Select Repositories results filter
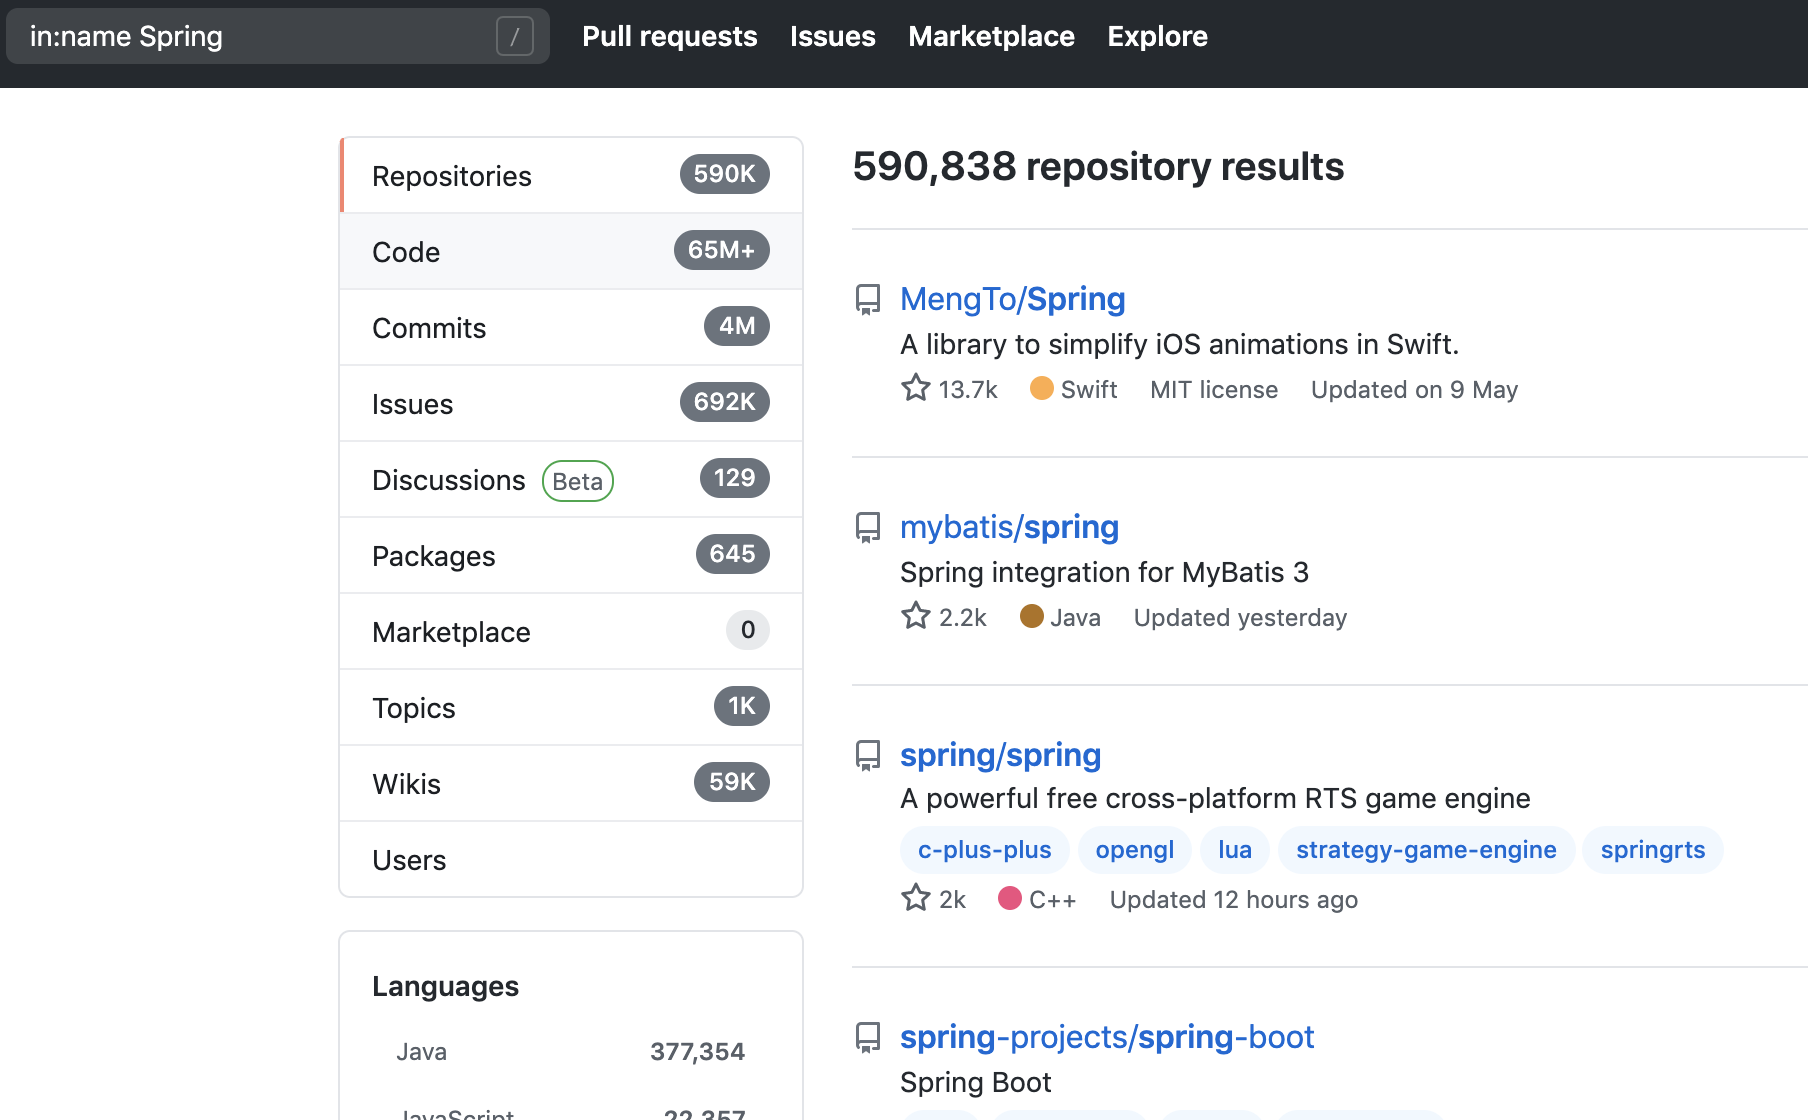Screen dimensions: 1808x1120 [571, 175]
